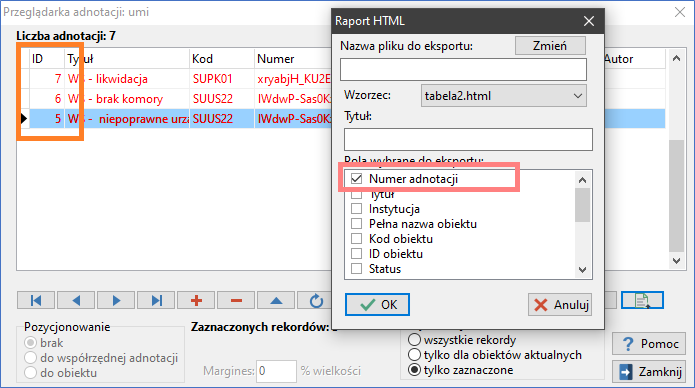Choose brak positioning option

tap(30, 343)
